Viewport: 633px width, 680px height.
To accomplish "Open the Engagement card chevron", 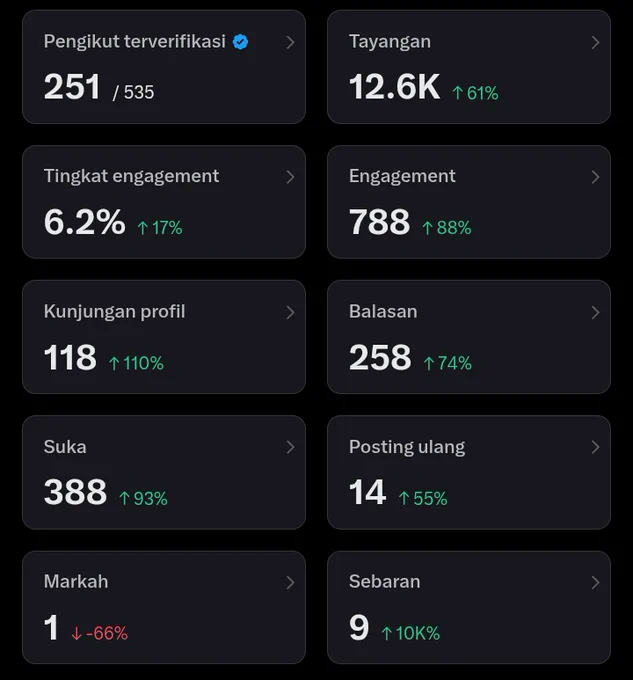I will coord(595,177).
